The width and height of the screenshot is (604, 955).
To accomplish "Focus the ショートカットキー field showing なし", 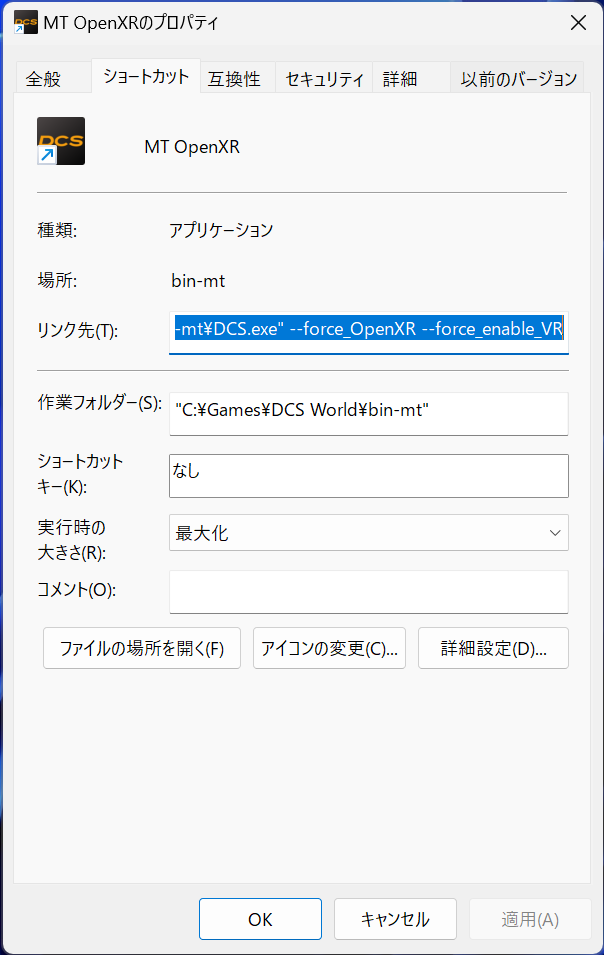I will pos(369,476).
